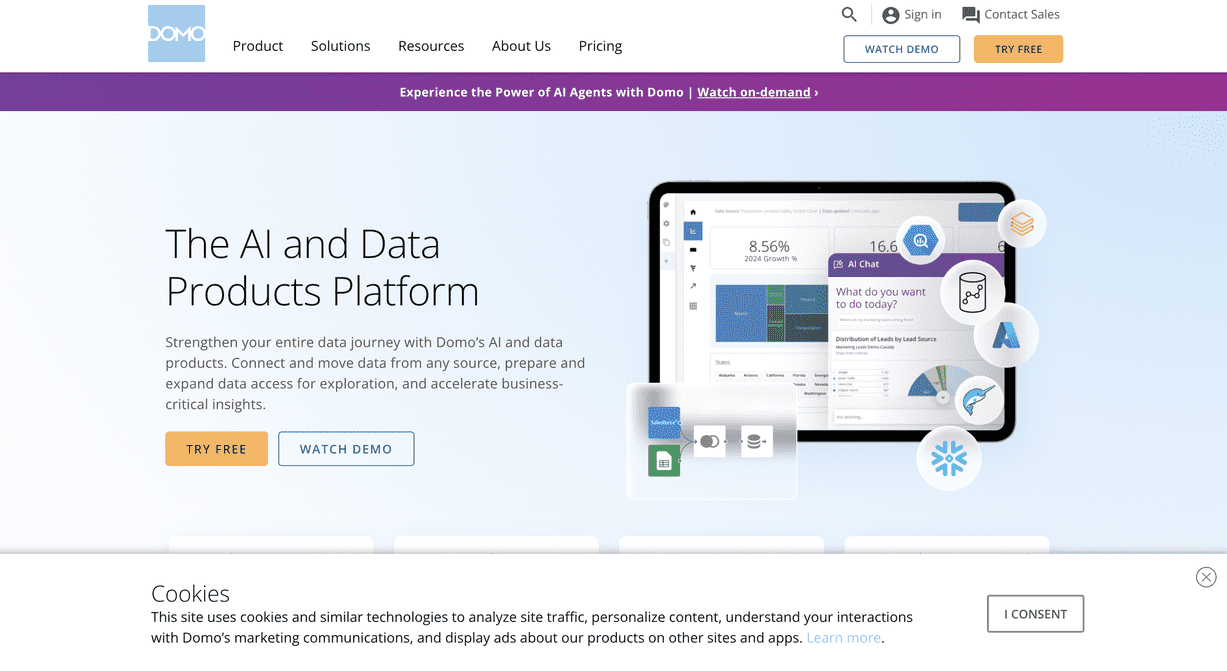Select the Alabama state chip

click(726, 375)
